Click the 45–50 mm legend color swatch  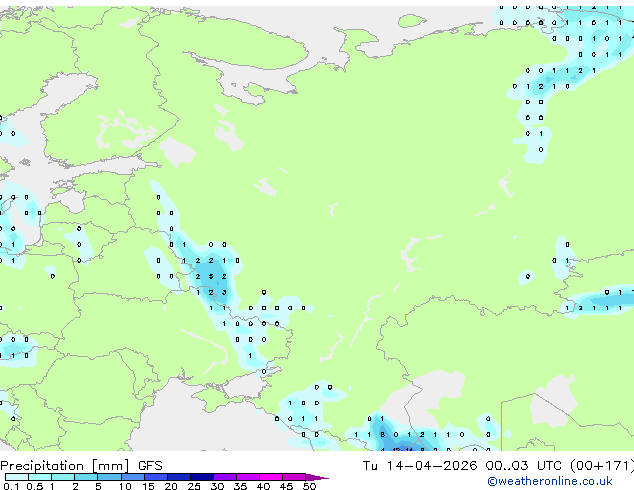(294, 477)
